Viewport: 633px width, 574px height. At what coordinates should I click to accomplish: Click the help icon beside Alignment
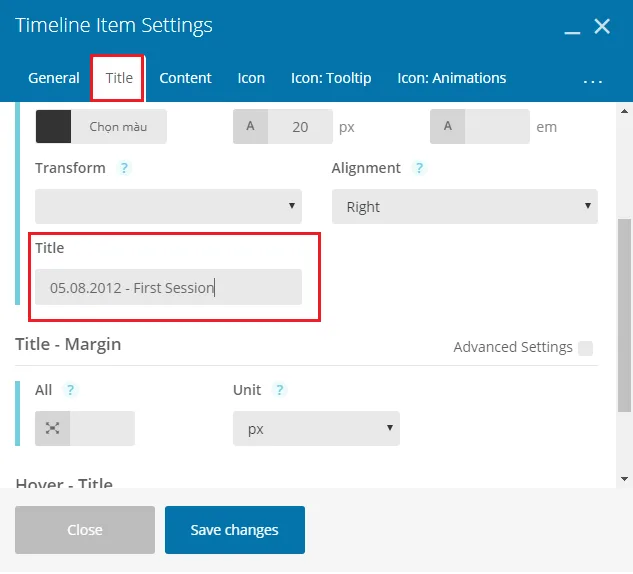419,168
